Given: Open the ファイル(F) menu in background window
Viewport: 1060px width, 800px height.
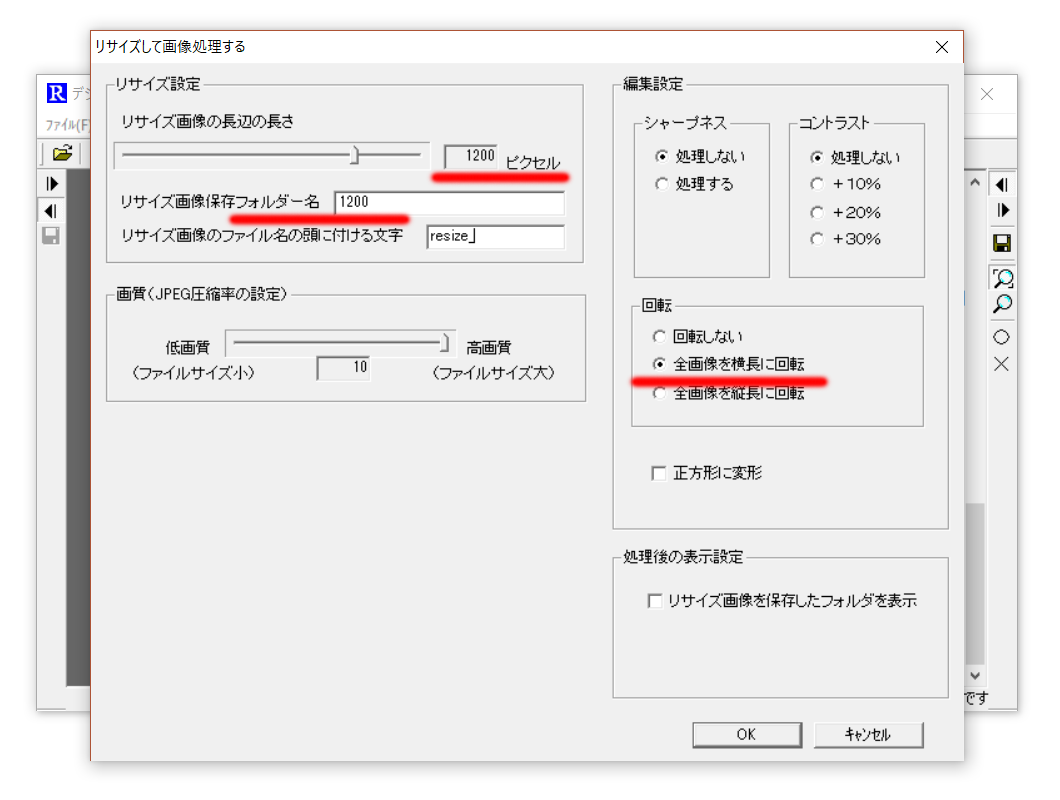Looking at the screenshot, I should [66, 125].
